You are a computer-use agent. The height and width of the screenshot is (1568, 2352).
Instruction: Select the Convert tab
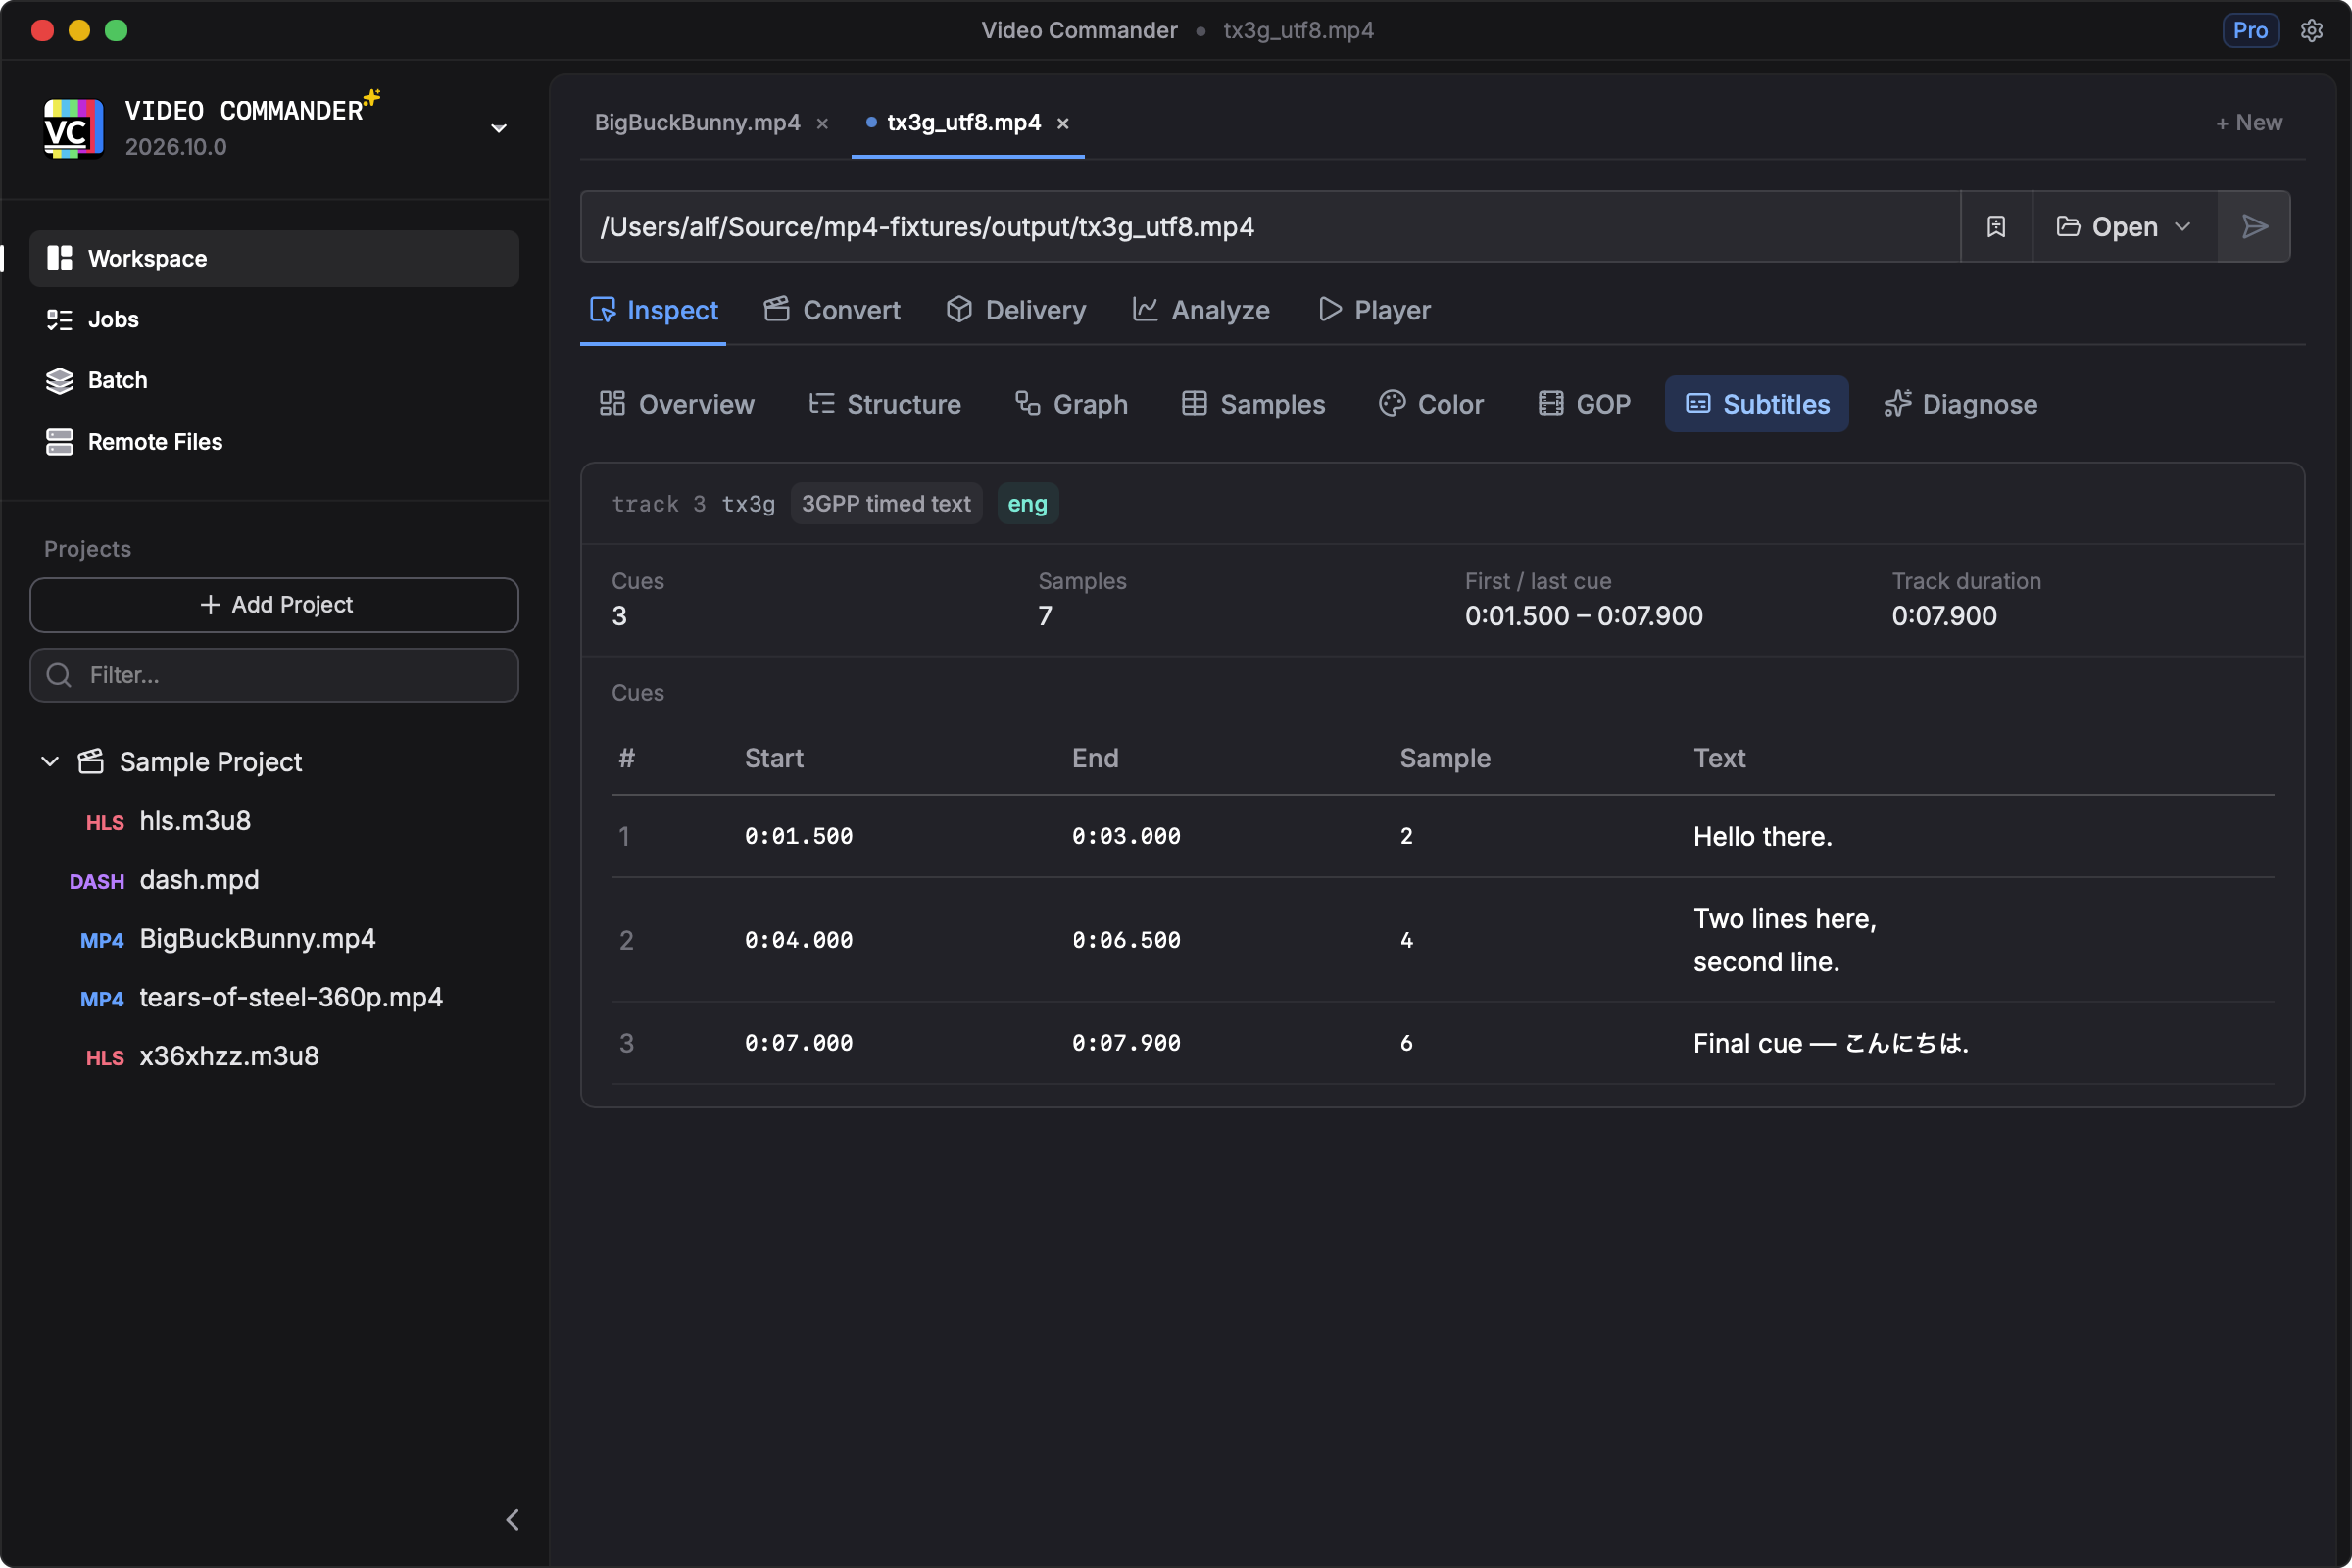click(832, 310)
